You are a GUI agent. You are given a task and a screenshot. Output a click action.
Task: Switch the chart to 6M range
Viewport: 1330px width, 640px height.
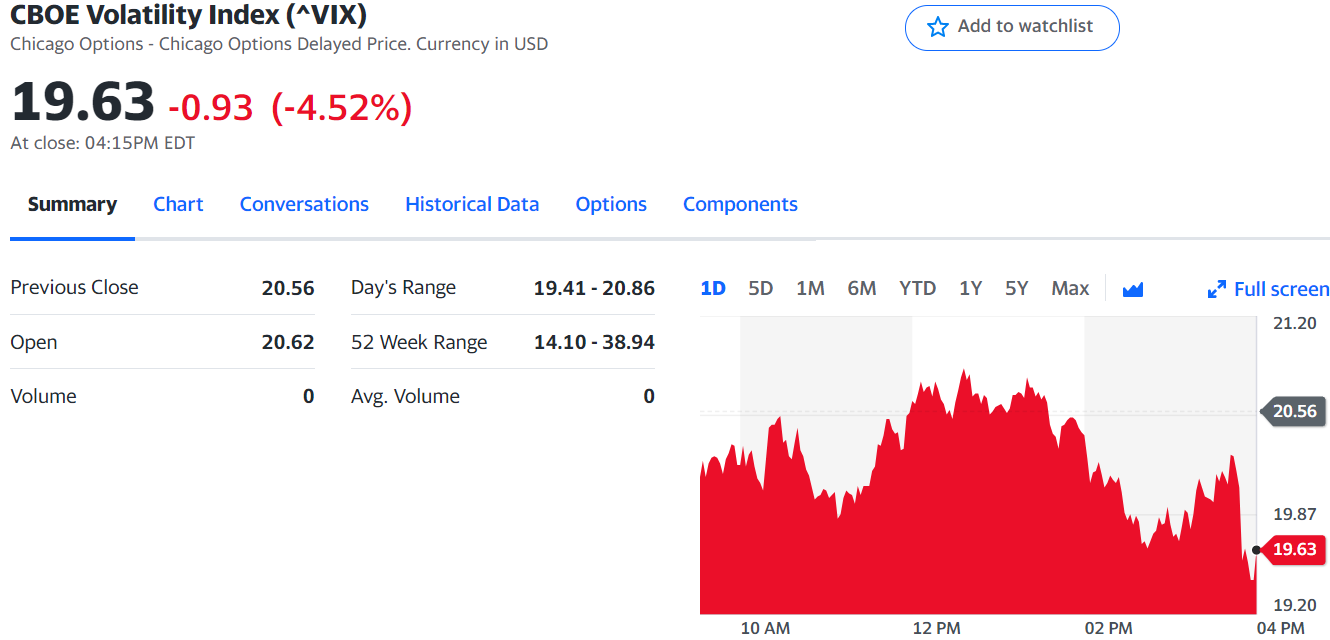(862, 288)
